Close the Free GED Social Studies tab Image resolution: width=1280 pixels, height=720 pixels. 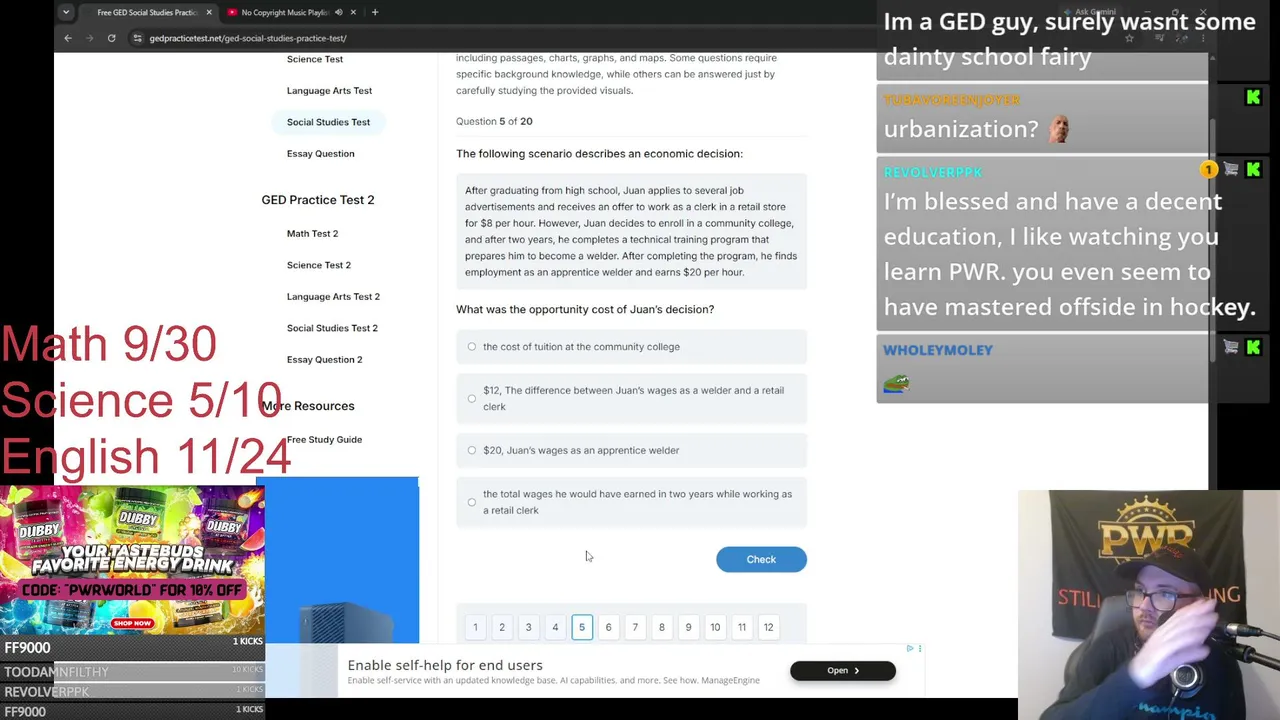coord(209,12)
